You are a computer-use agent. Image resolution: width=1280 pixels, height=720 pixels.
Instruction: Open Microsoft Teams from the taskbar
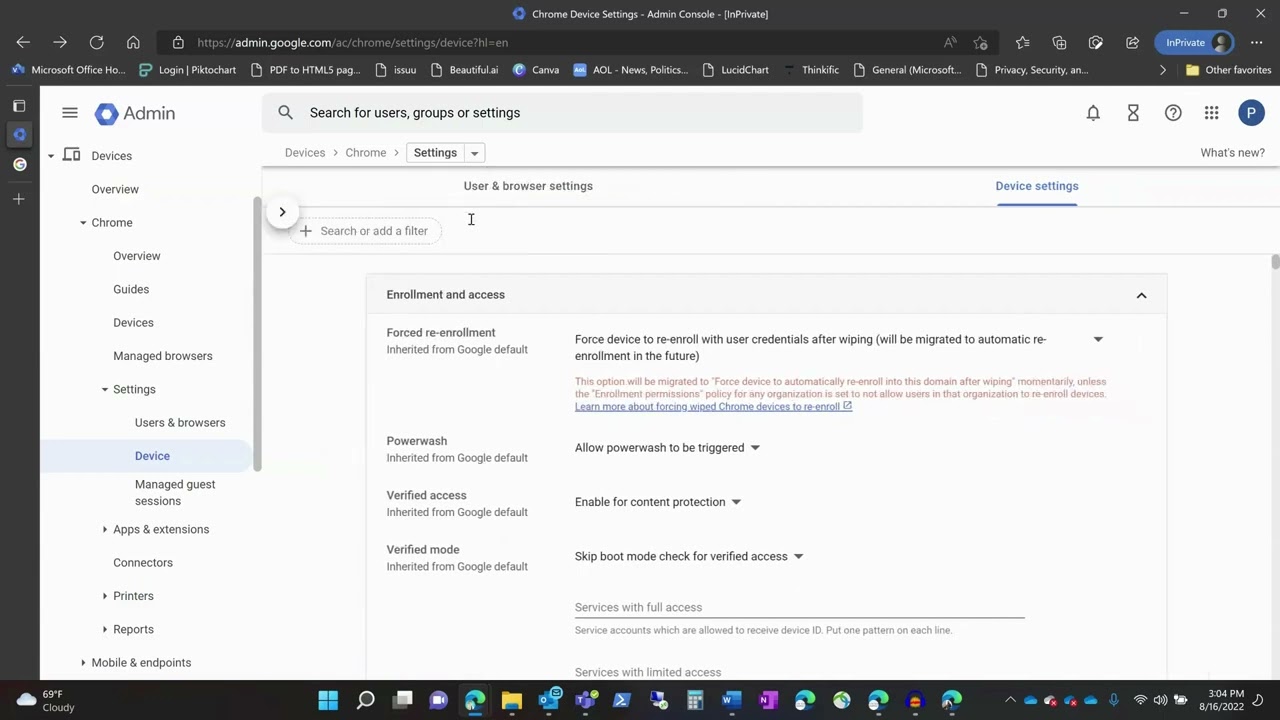click(x=586, y=700)
